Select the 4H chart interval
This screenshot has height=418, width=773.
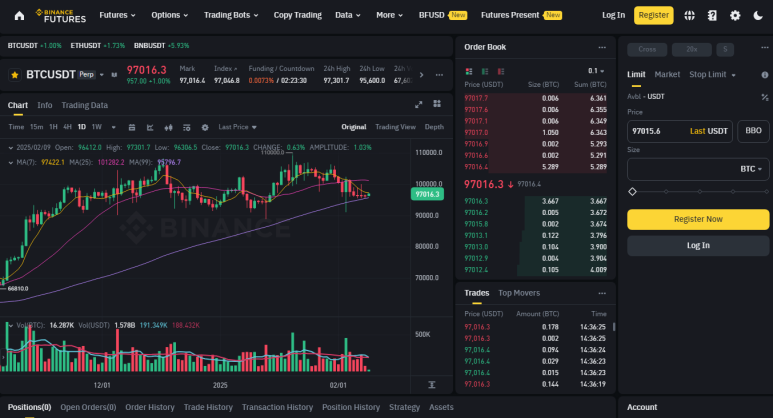(68, 127)
